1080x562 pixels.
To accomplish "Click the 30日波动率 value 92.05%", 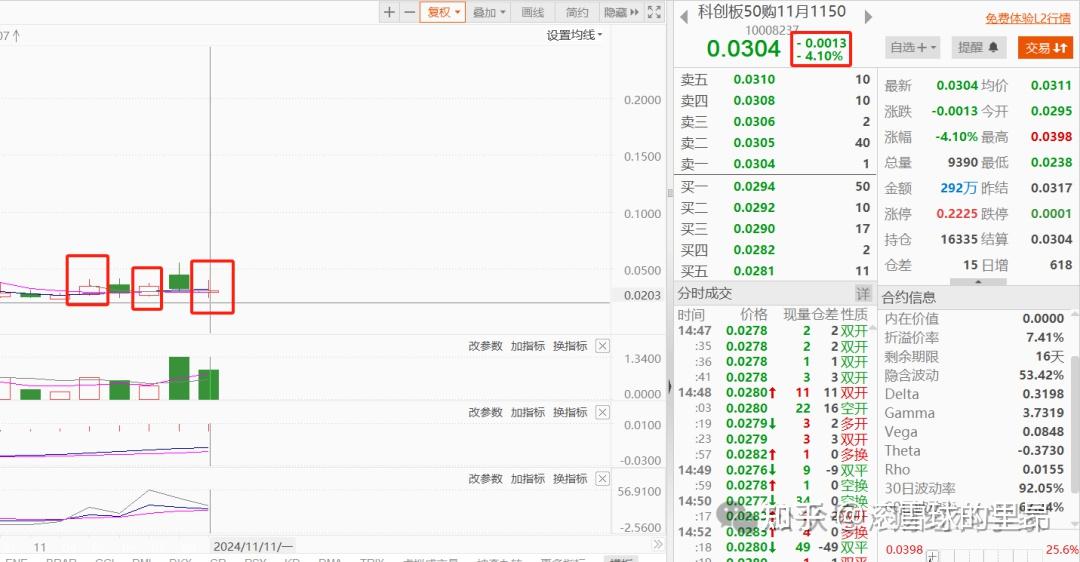I will click(1041, 488).
